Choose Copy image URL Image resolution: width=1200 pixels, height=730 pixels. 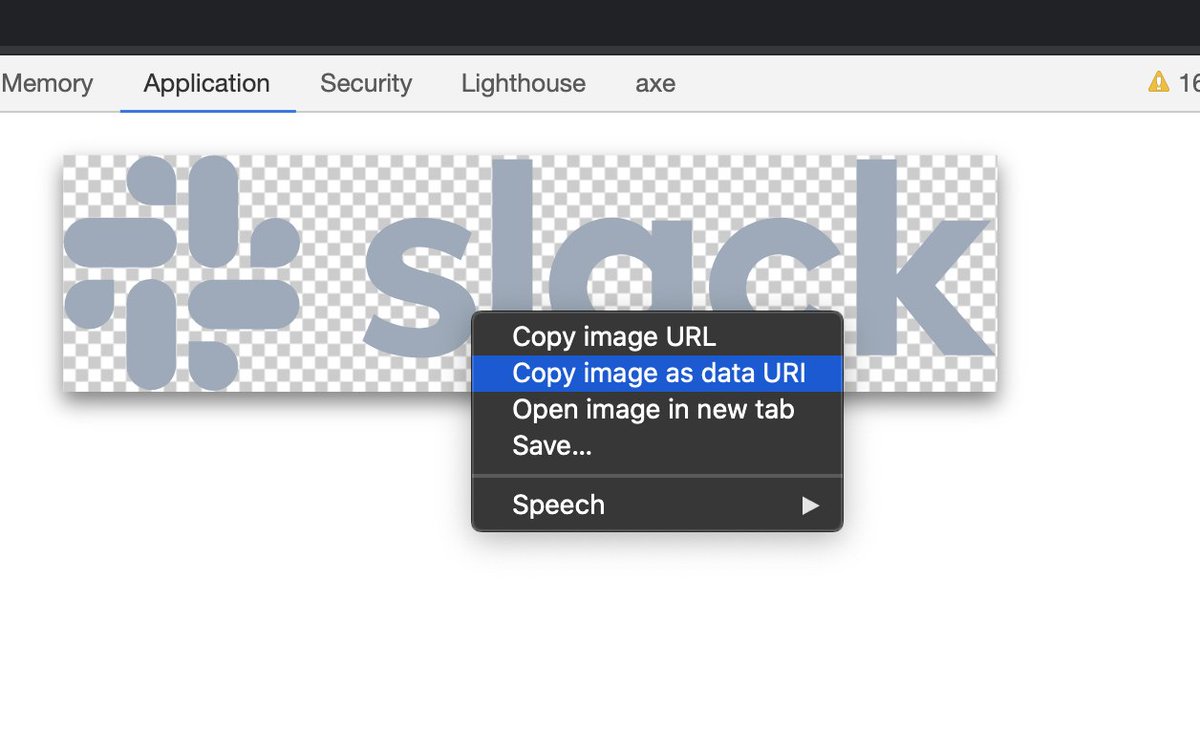point(614,337)
